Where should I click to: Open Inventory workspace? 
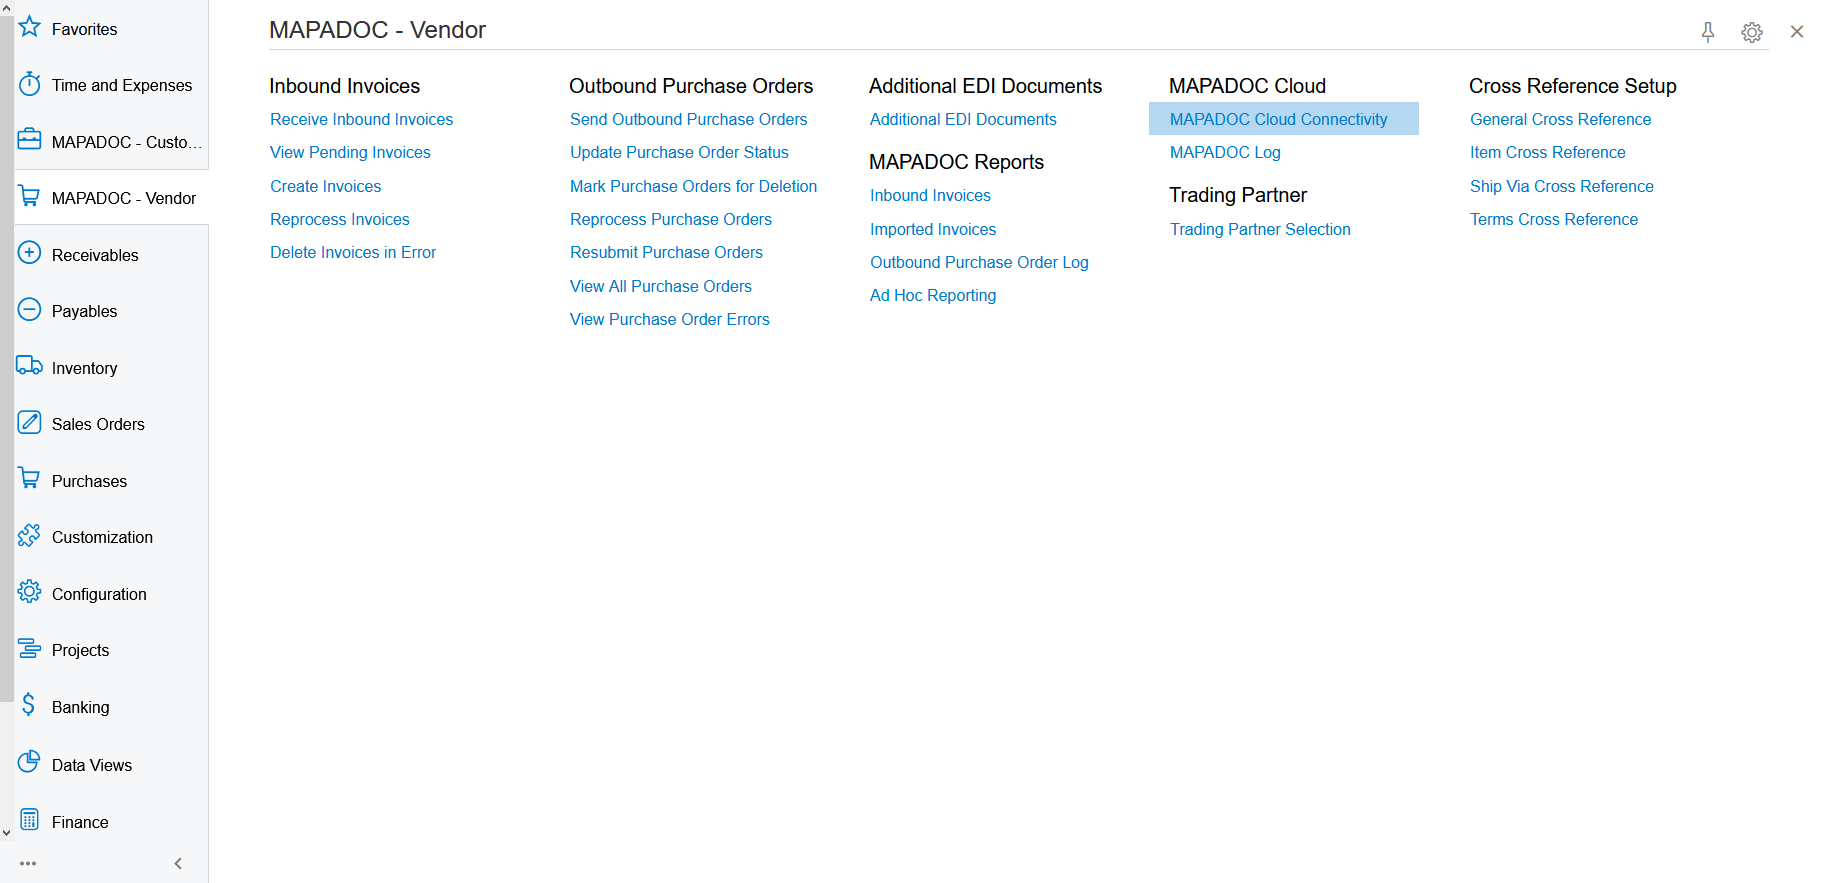pyautogui.click(x=84, y=368)
